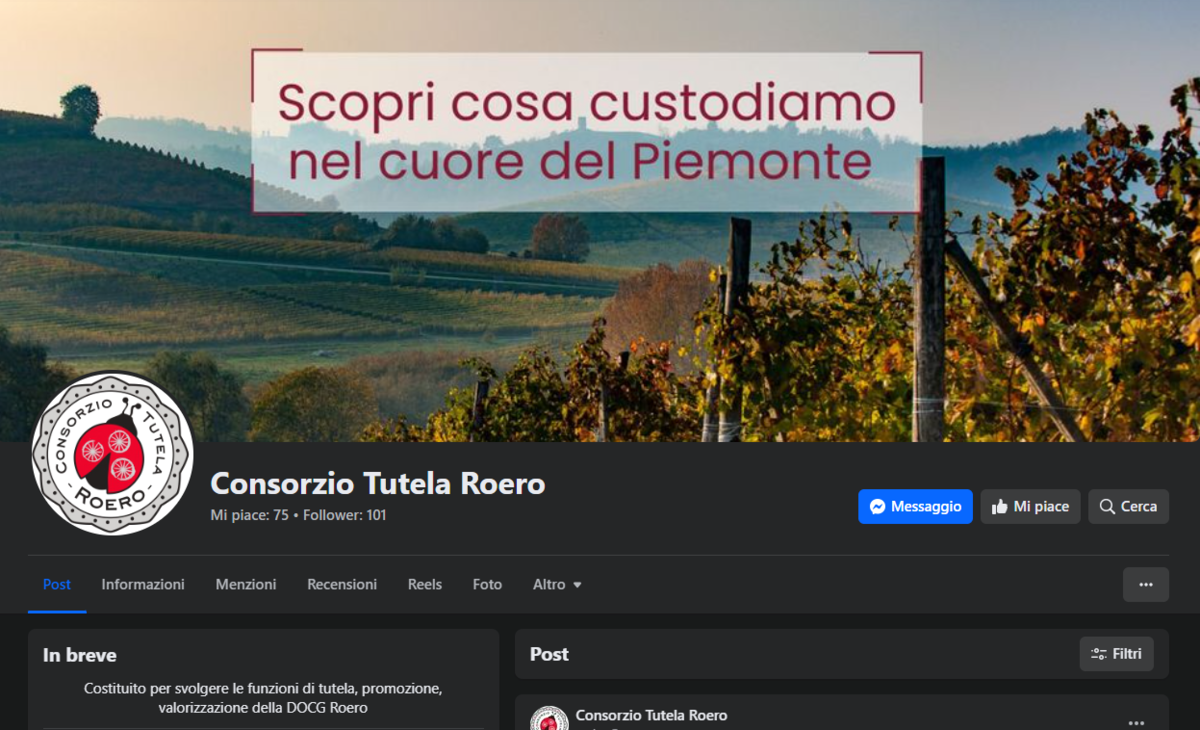The image size is (1200, 730).
Task: Click the small post author avatar
Action: tap(549, 720)
